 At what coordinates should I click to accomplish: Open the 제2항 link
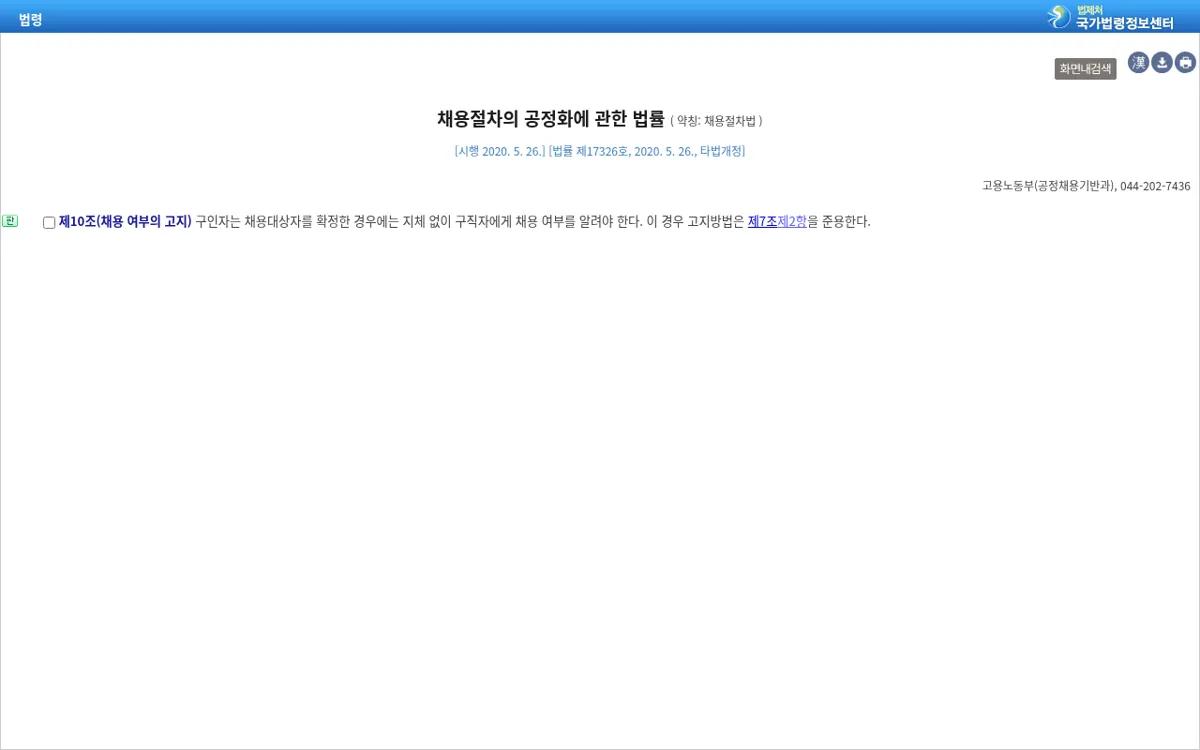[x=792, y=222]
